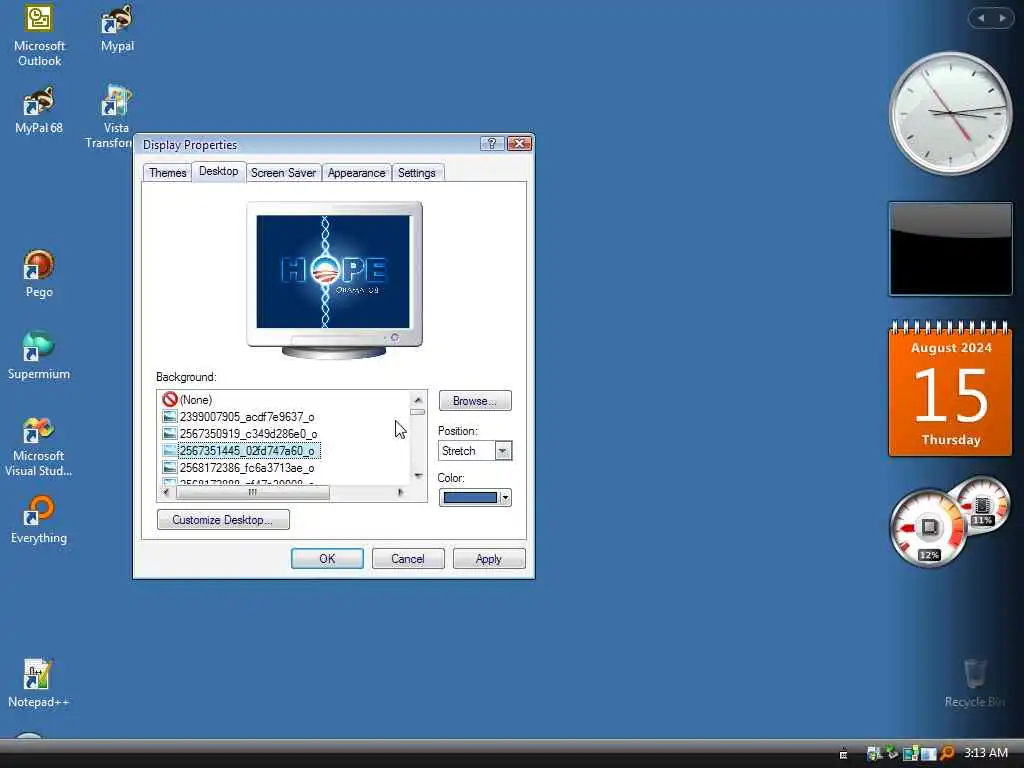Select the MyPal 68 desktop icon
This screenshot has width=1024, height=768.
click(39, 111)
